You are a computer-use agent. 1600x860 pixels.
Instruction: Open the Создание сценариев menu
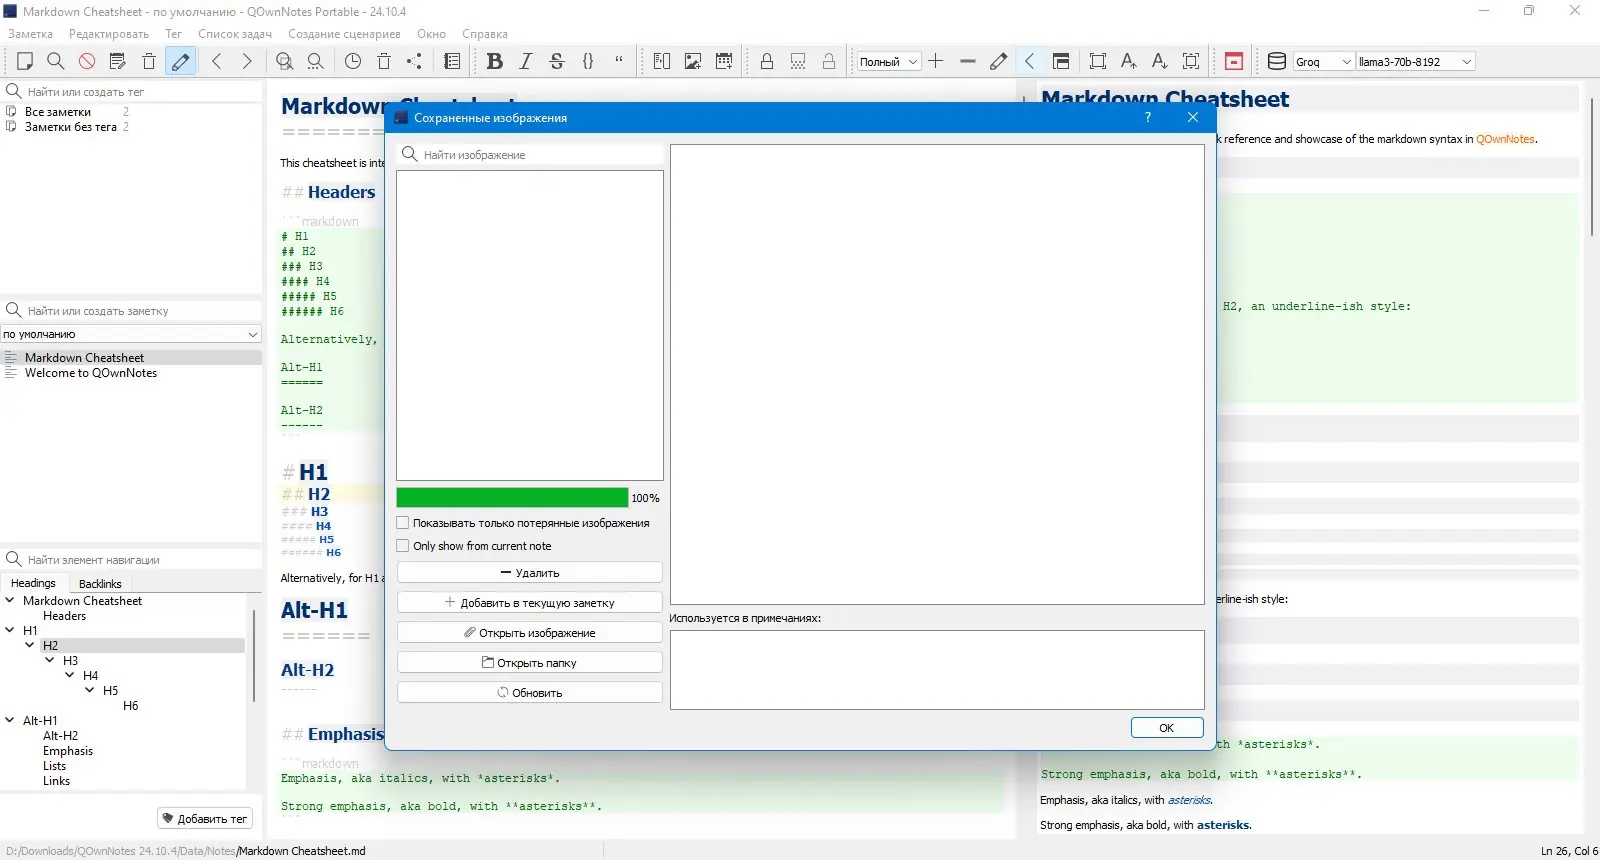344,34
